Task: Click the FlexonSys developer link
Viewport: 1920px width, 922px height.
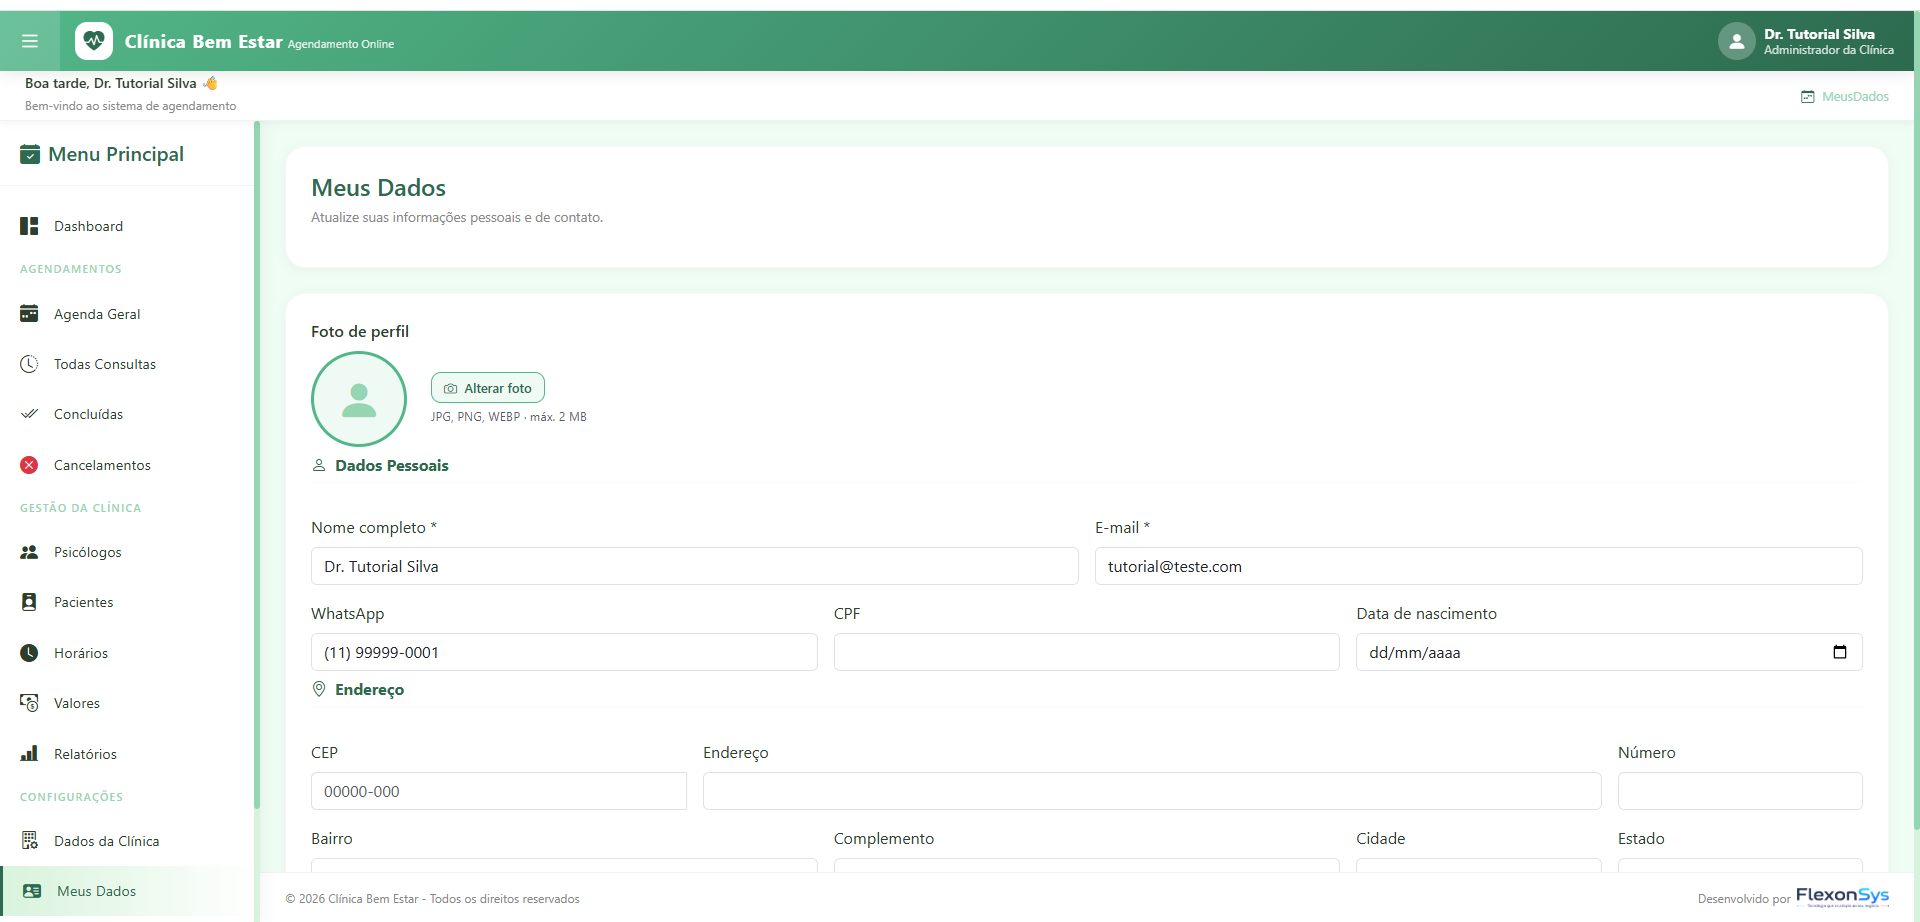Action: pos(1842,896)
